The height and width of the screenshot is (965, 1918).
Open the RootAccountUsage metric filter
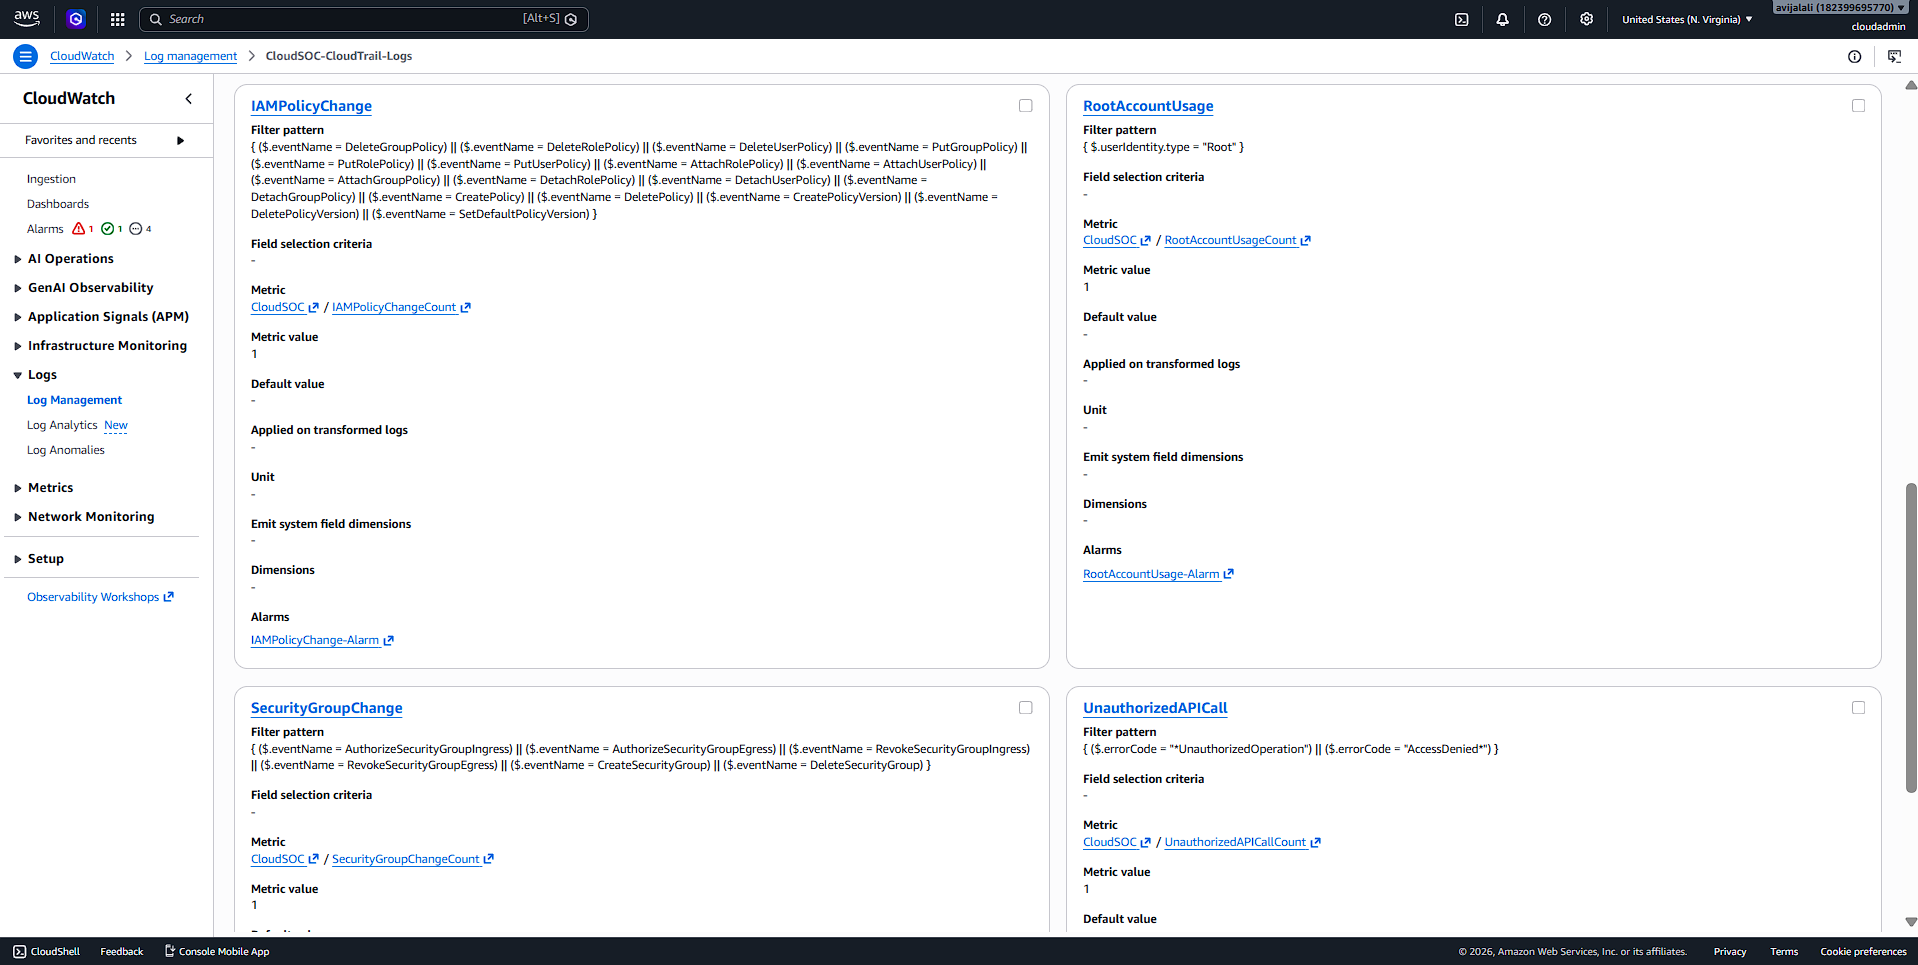click(x=1148, y=106)
